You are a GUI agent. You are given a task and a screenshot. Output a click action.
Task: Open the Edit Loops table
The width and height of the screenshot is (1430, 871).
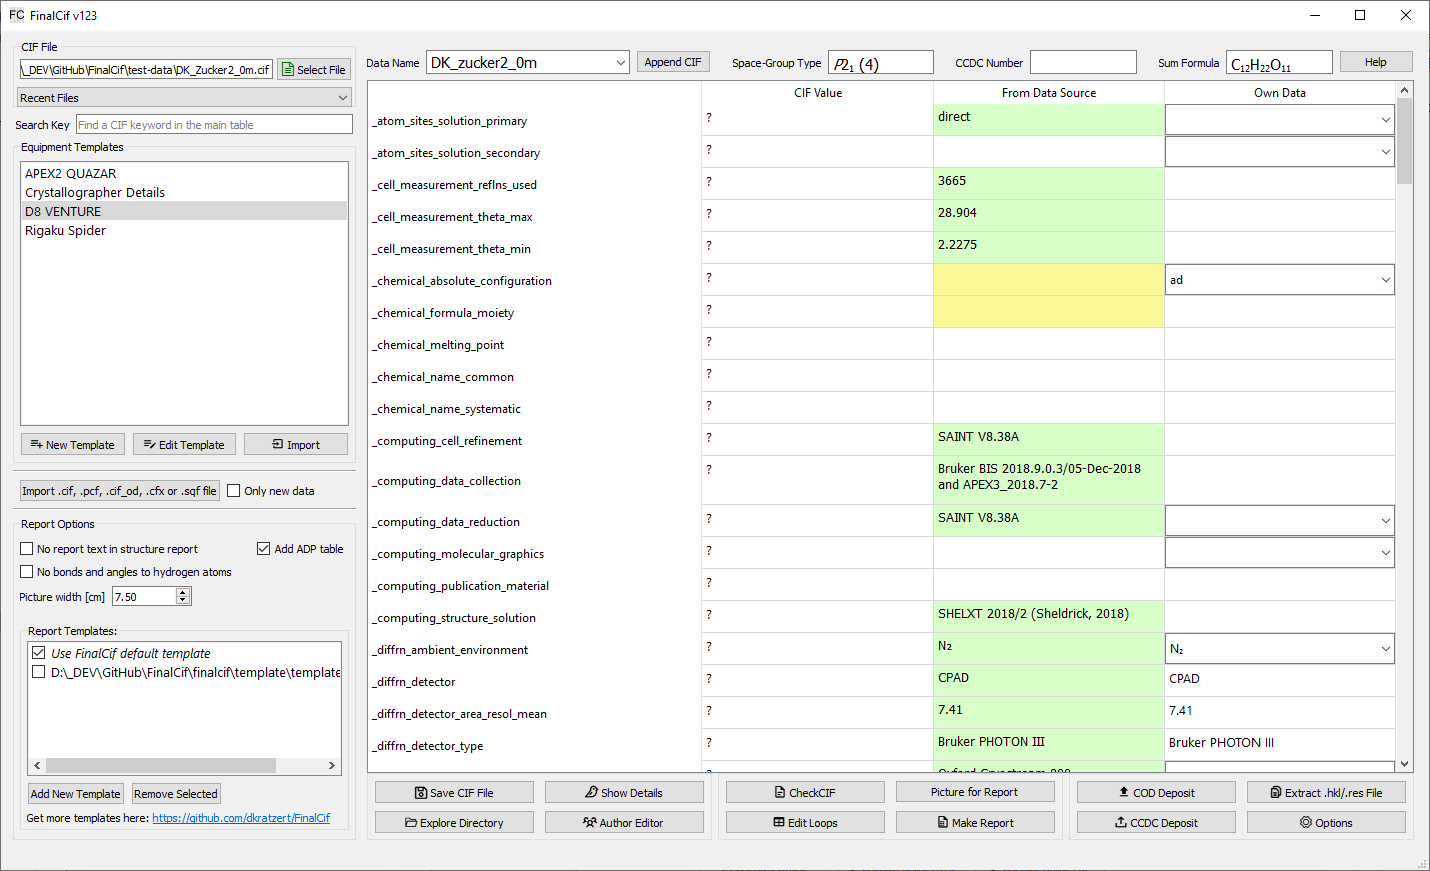pos(805,823)
